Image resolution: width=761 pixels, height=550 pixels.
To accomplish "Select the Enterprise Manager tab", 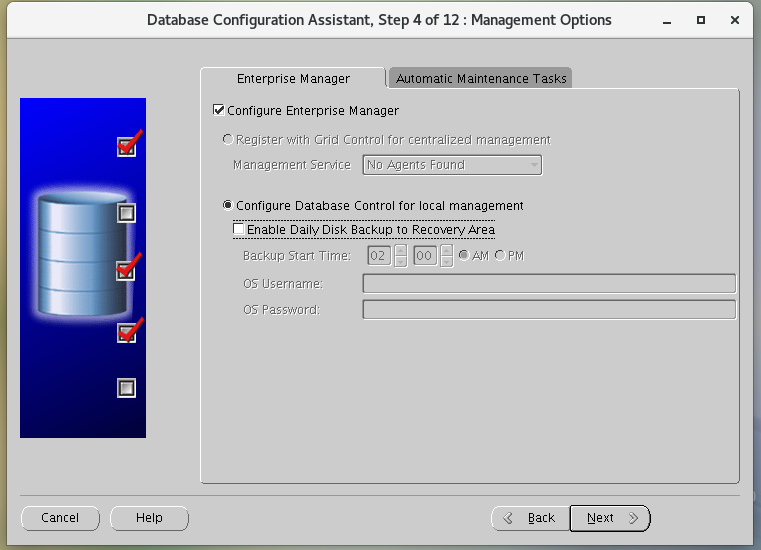I will [293, 78].
